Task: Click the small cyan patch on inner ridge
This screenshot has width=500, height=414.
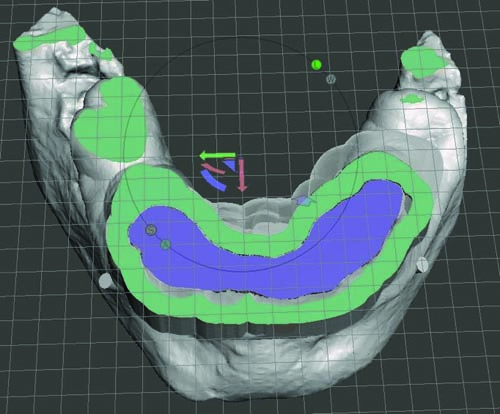Action: (x=304, y=200)
